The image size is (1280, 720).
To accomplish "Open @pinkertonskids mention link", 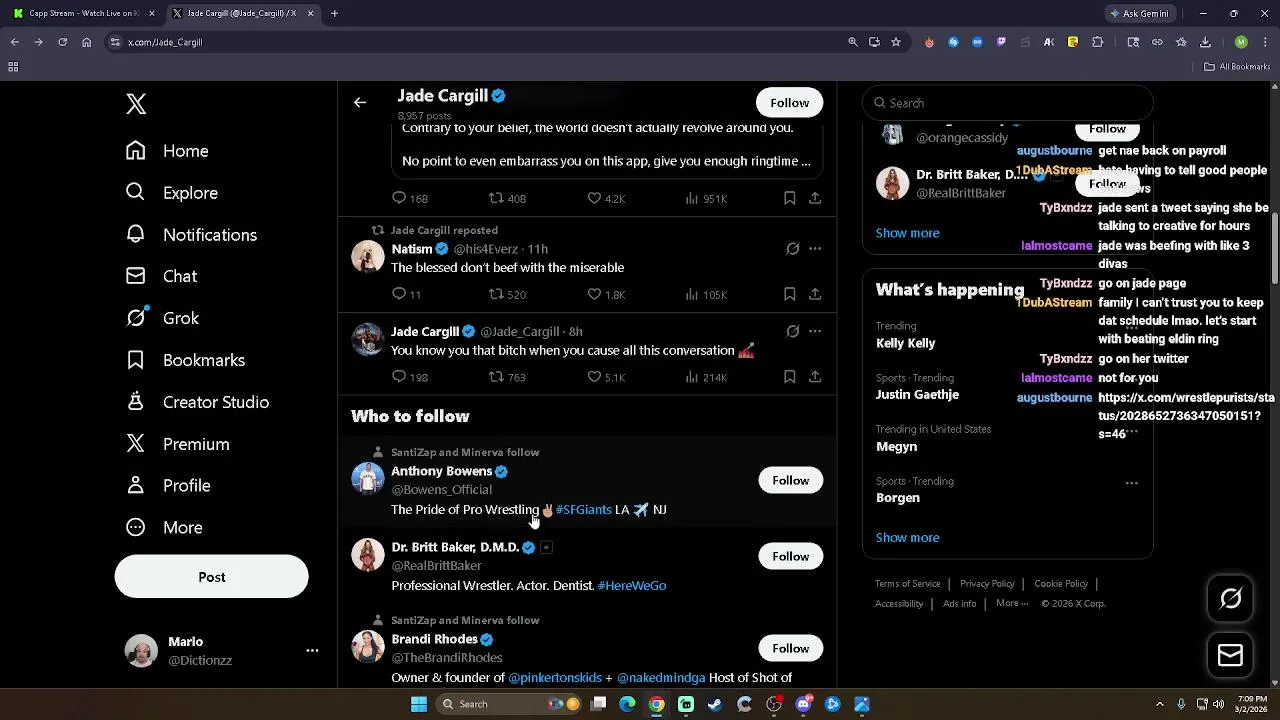I will [x=555, y=678].
